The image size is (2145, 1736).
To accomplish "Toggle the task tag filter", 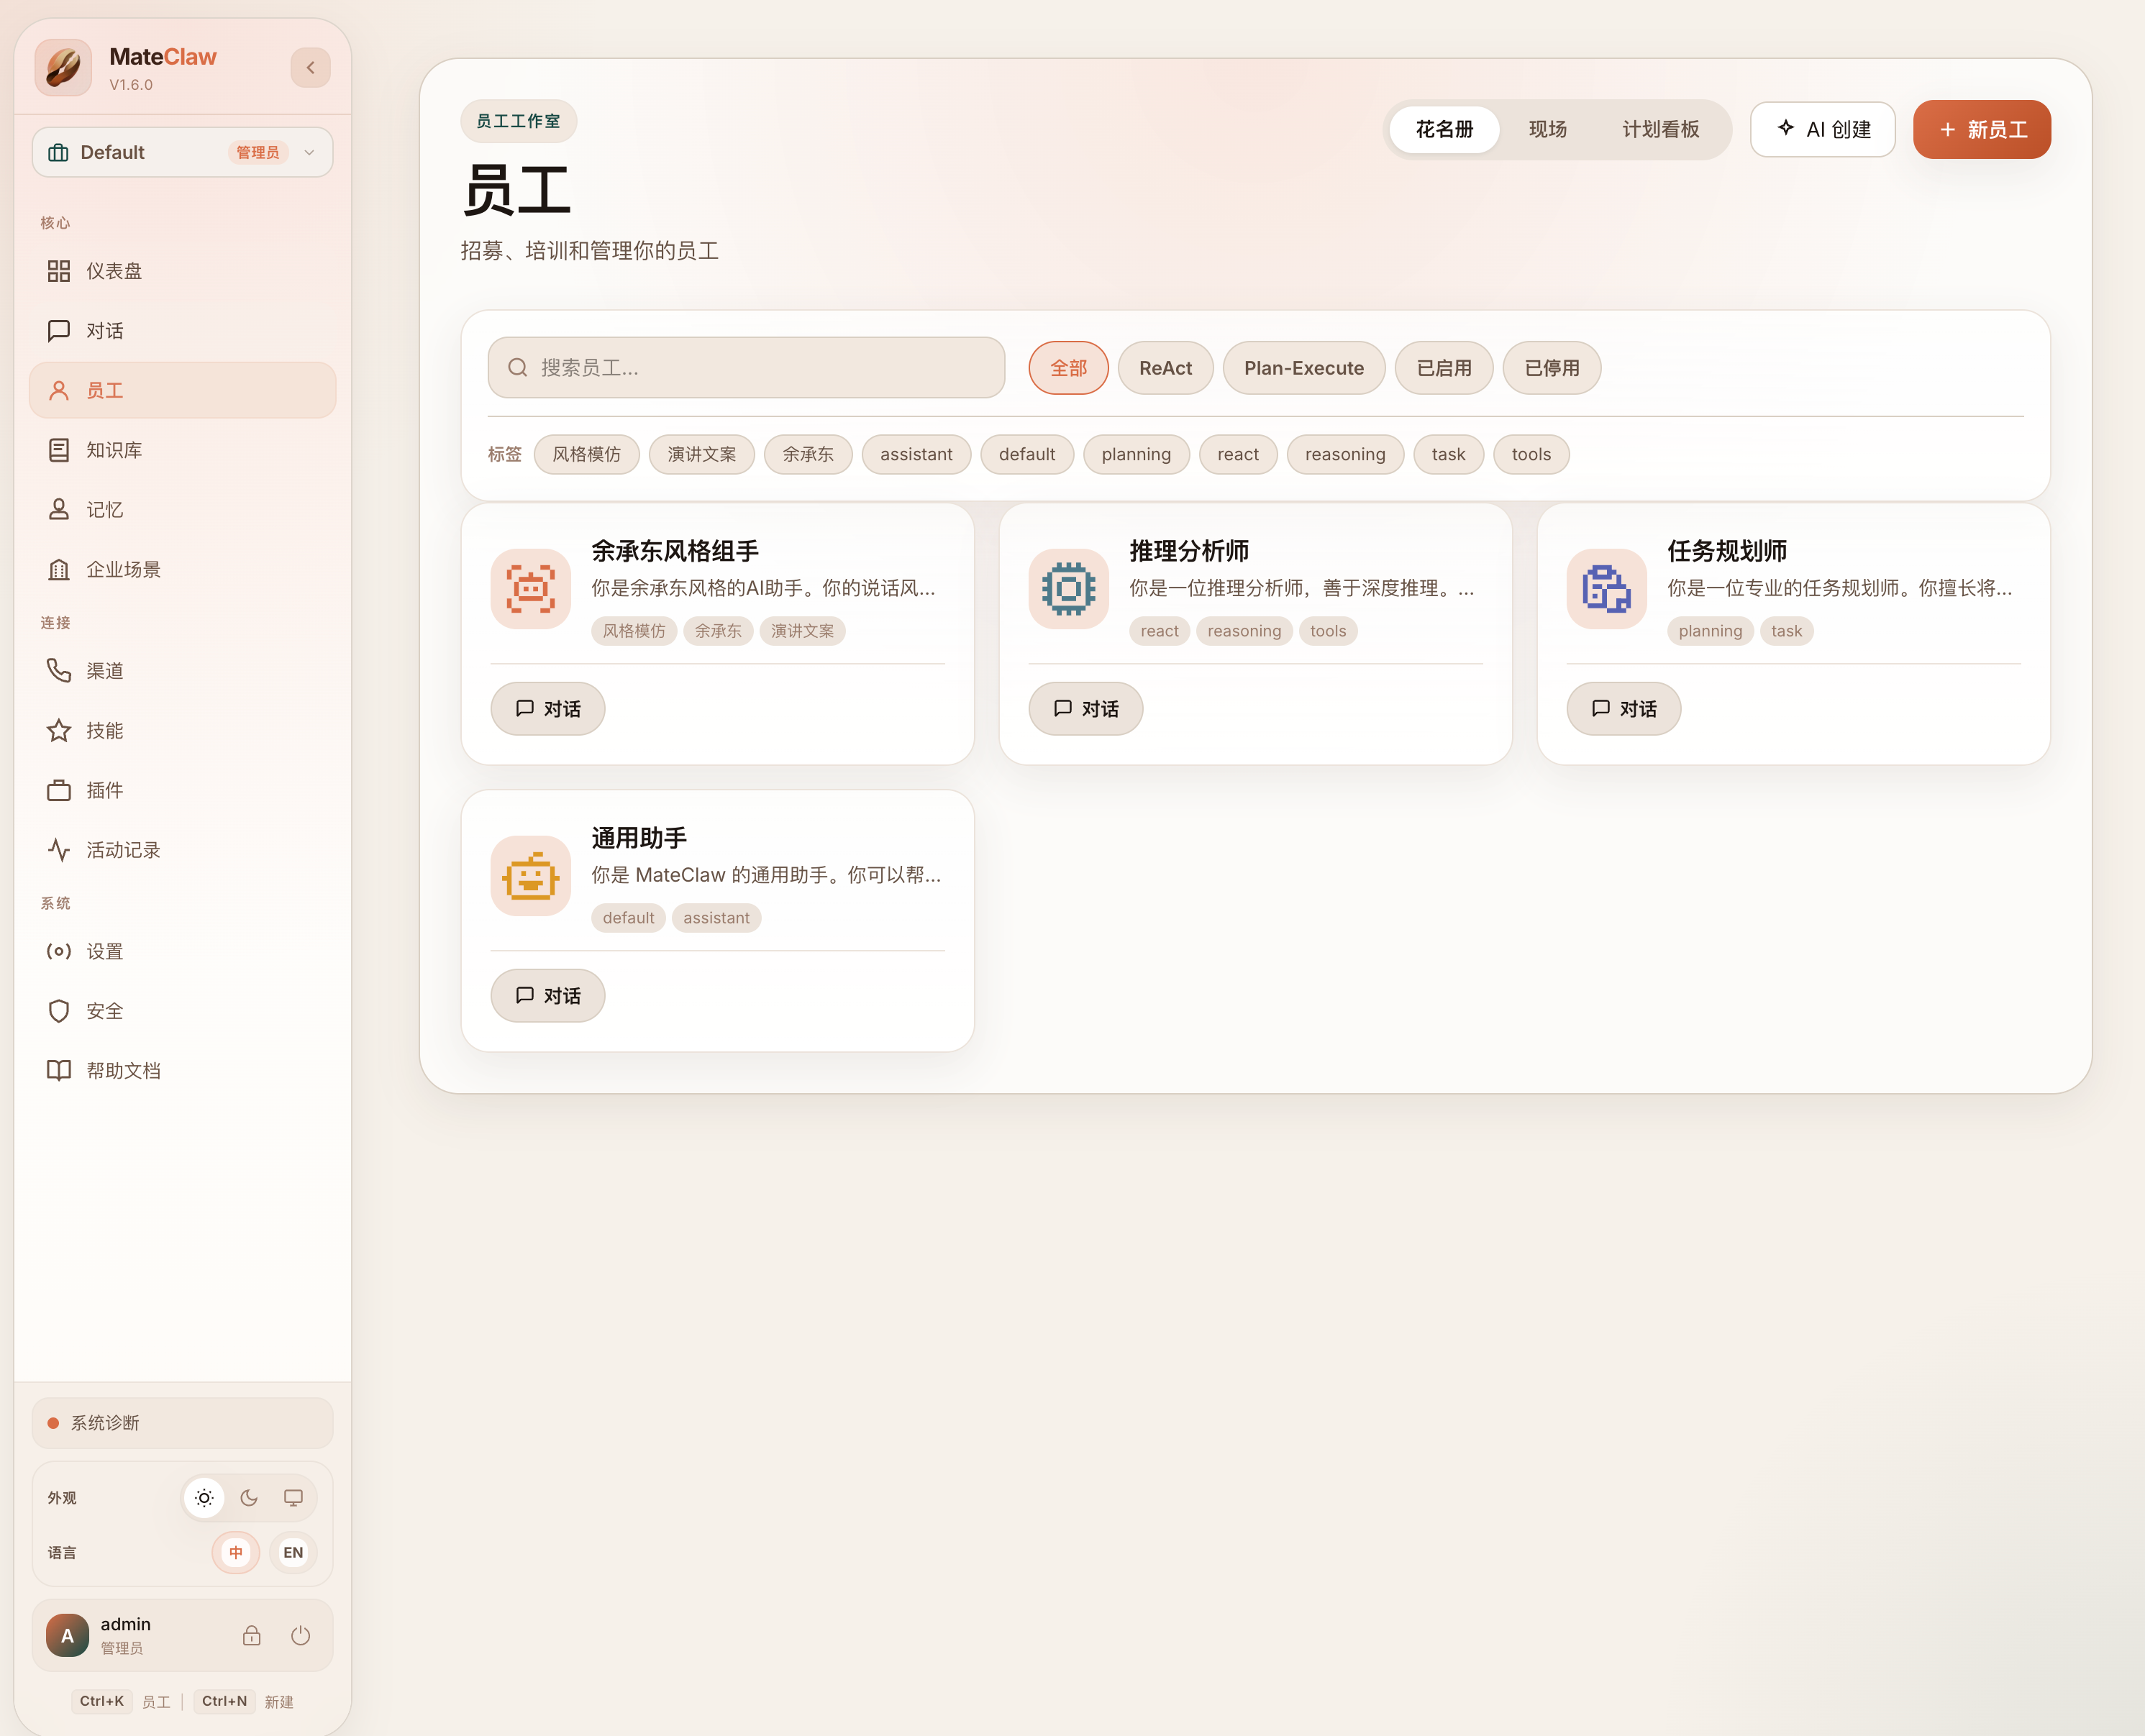I will 1449,455.
